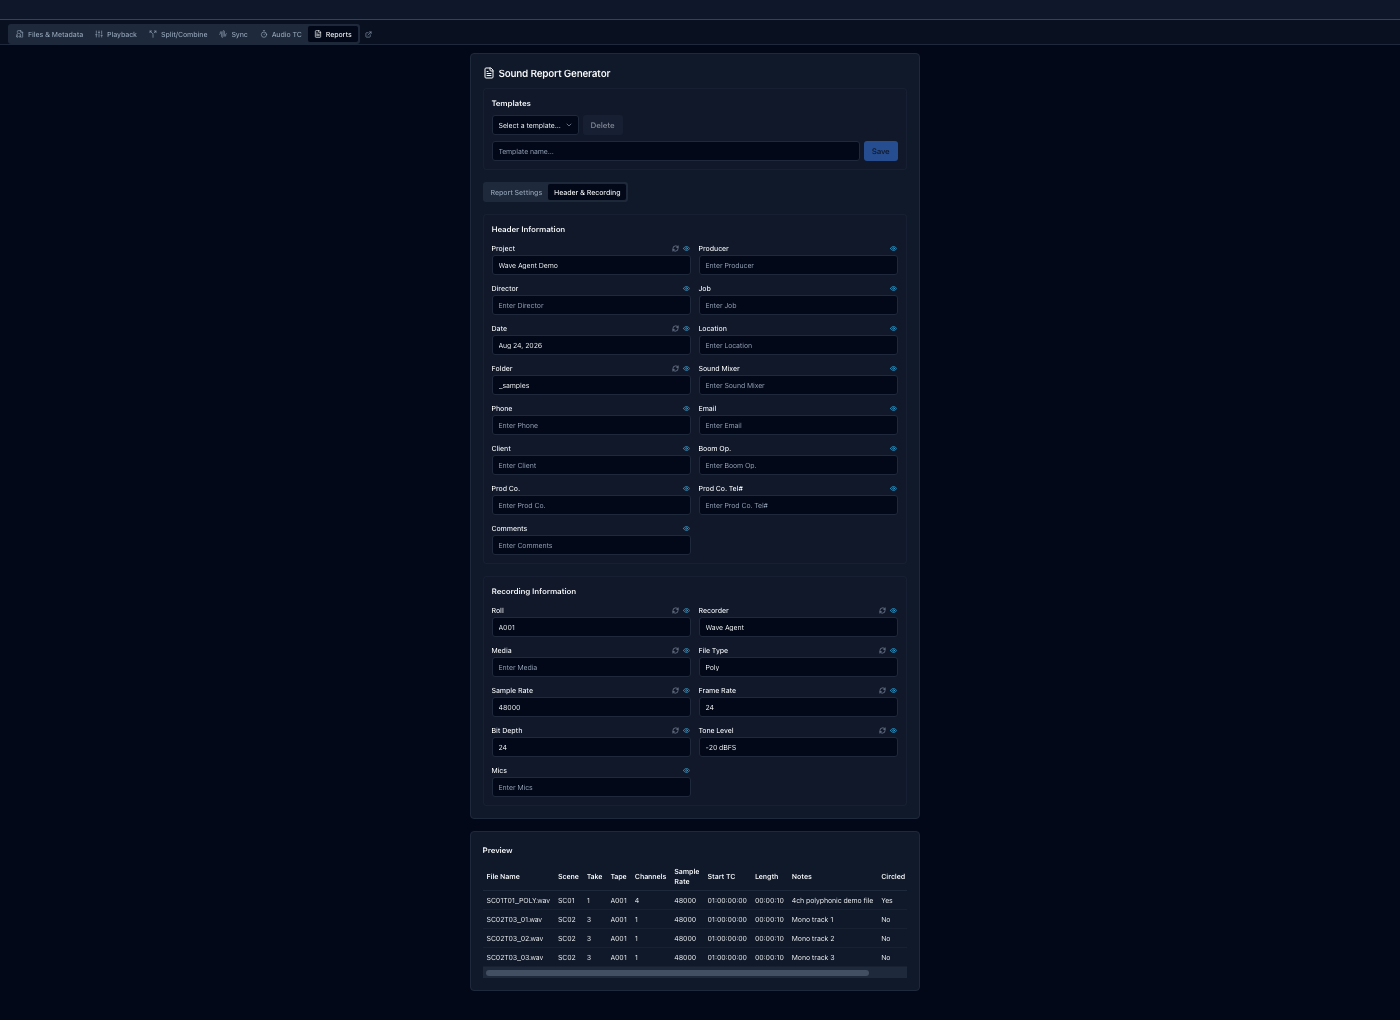Click the Project input field
The image size is (1400, 1020).
[x=591, y=265]
